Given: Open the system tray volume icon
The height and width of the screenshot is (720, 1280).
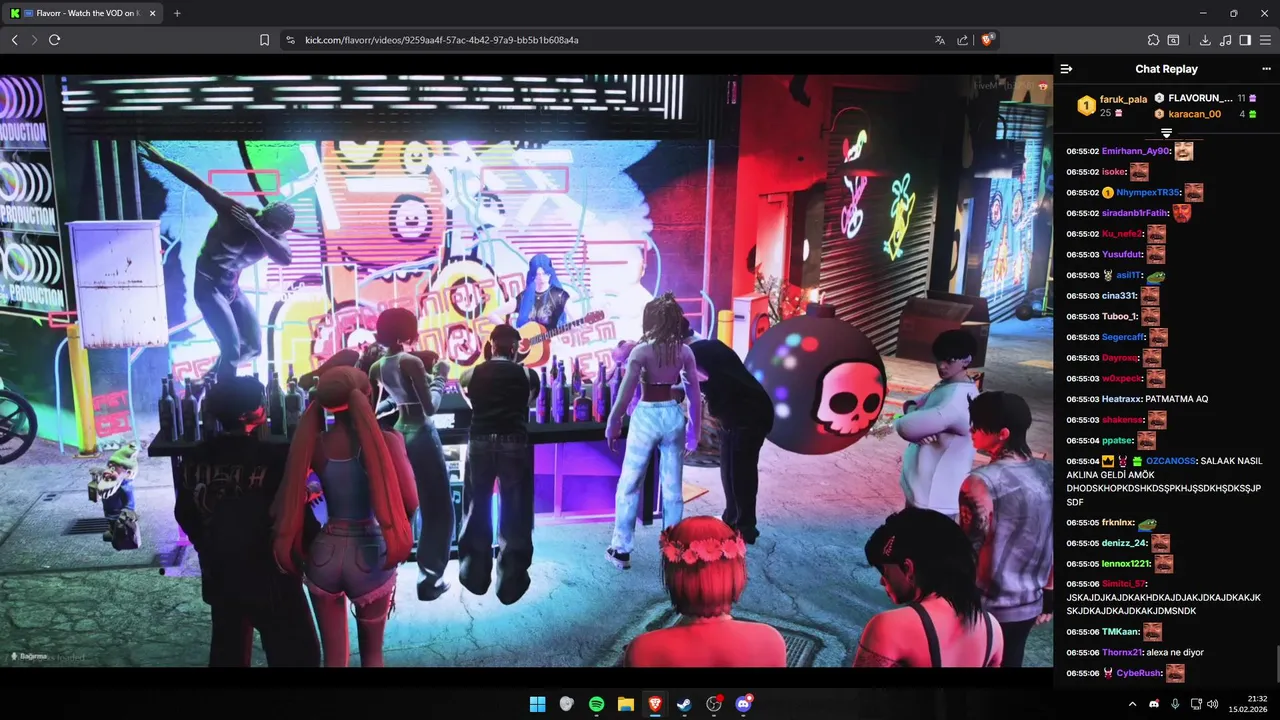Looking at the screenshot, I should click(1213, 704).
